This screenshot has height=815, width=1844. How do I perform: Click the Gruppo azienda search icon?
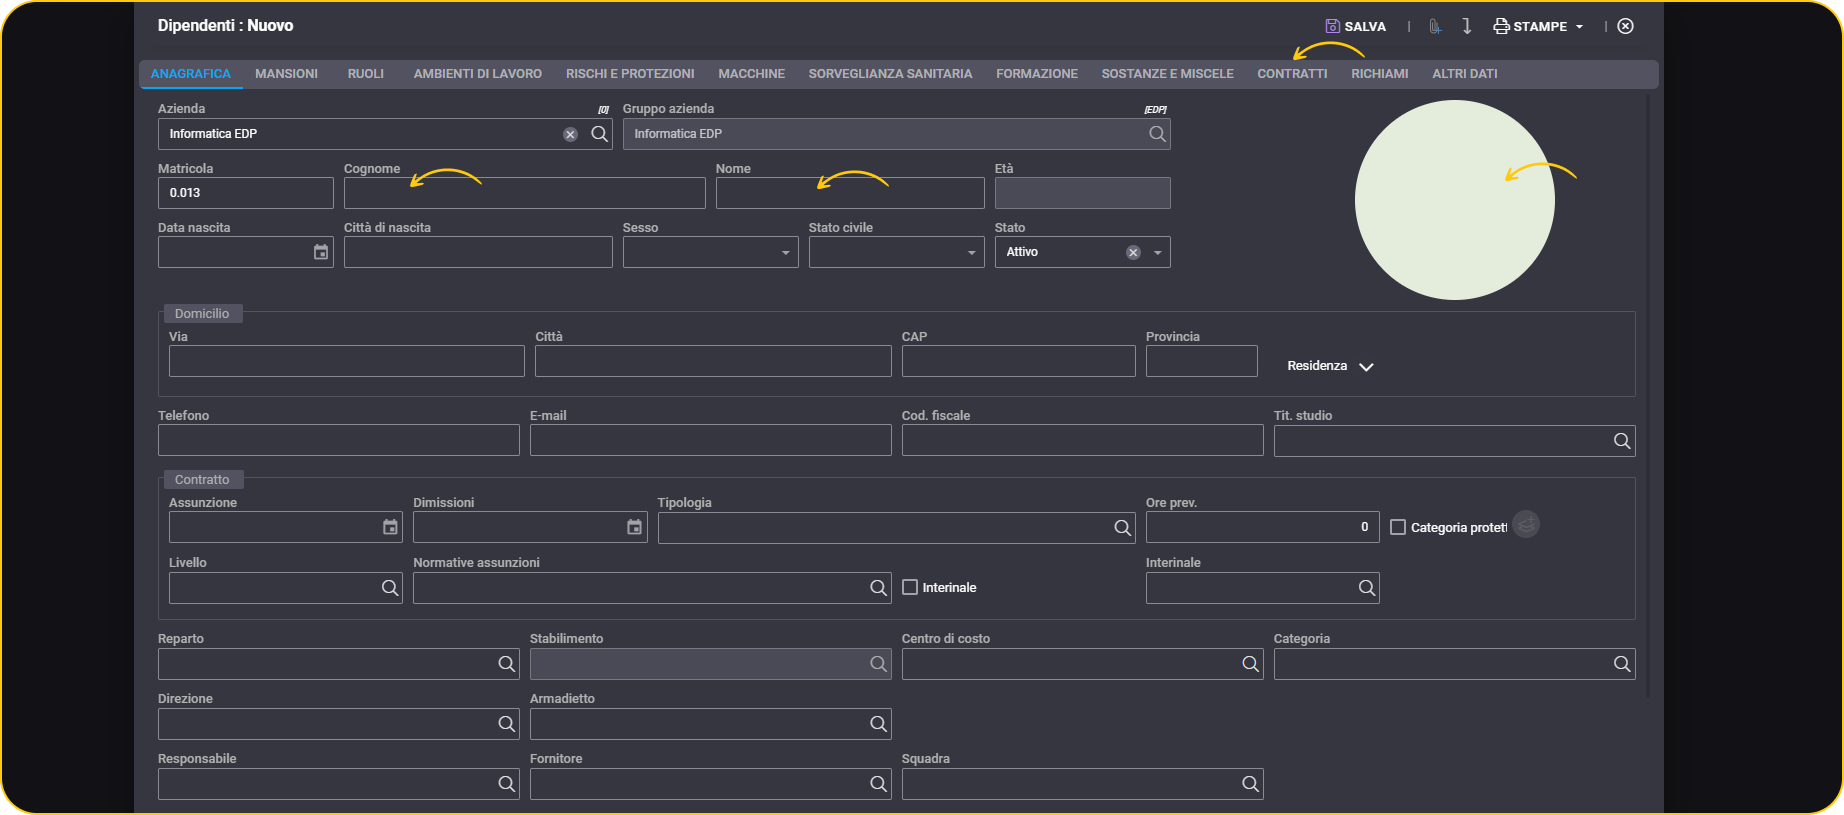pos(1157,134)
